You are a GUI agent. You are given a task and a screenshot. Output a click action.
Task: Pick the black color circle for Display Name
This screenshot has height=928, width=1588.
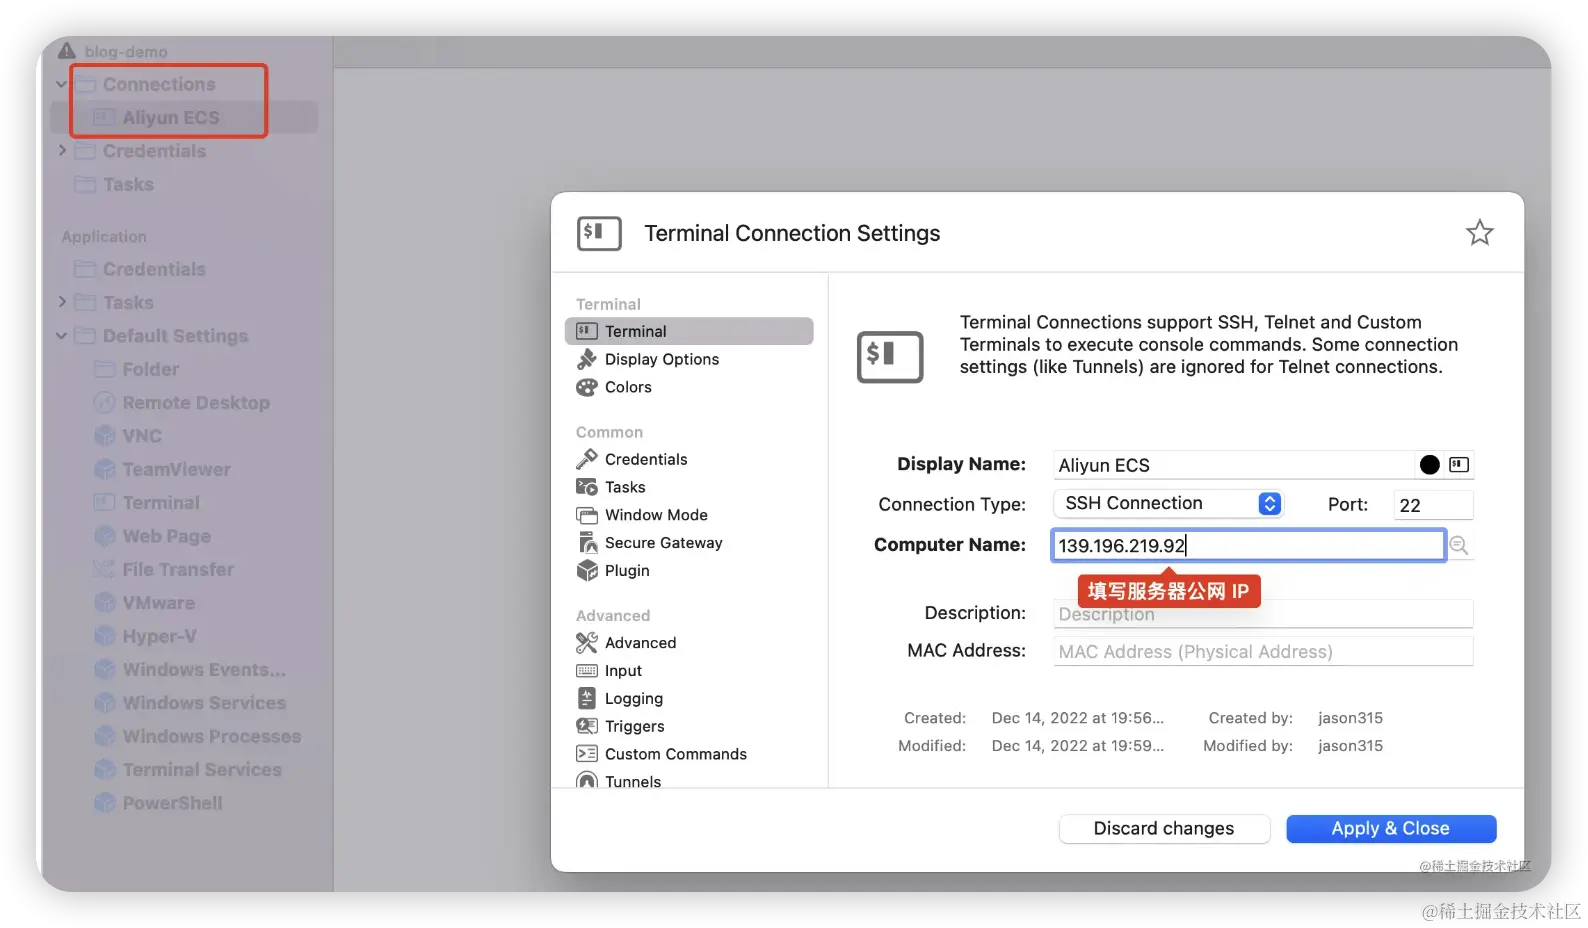point(1430,464)
